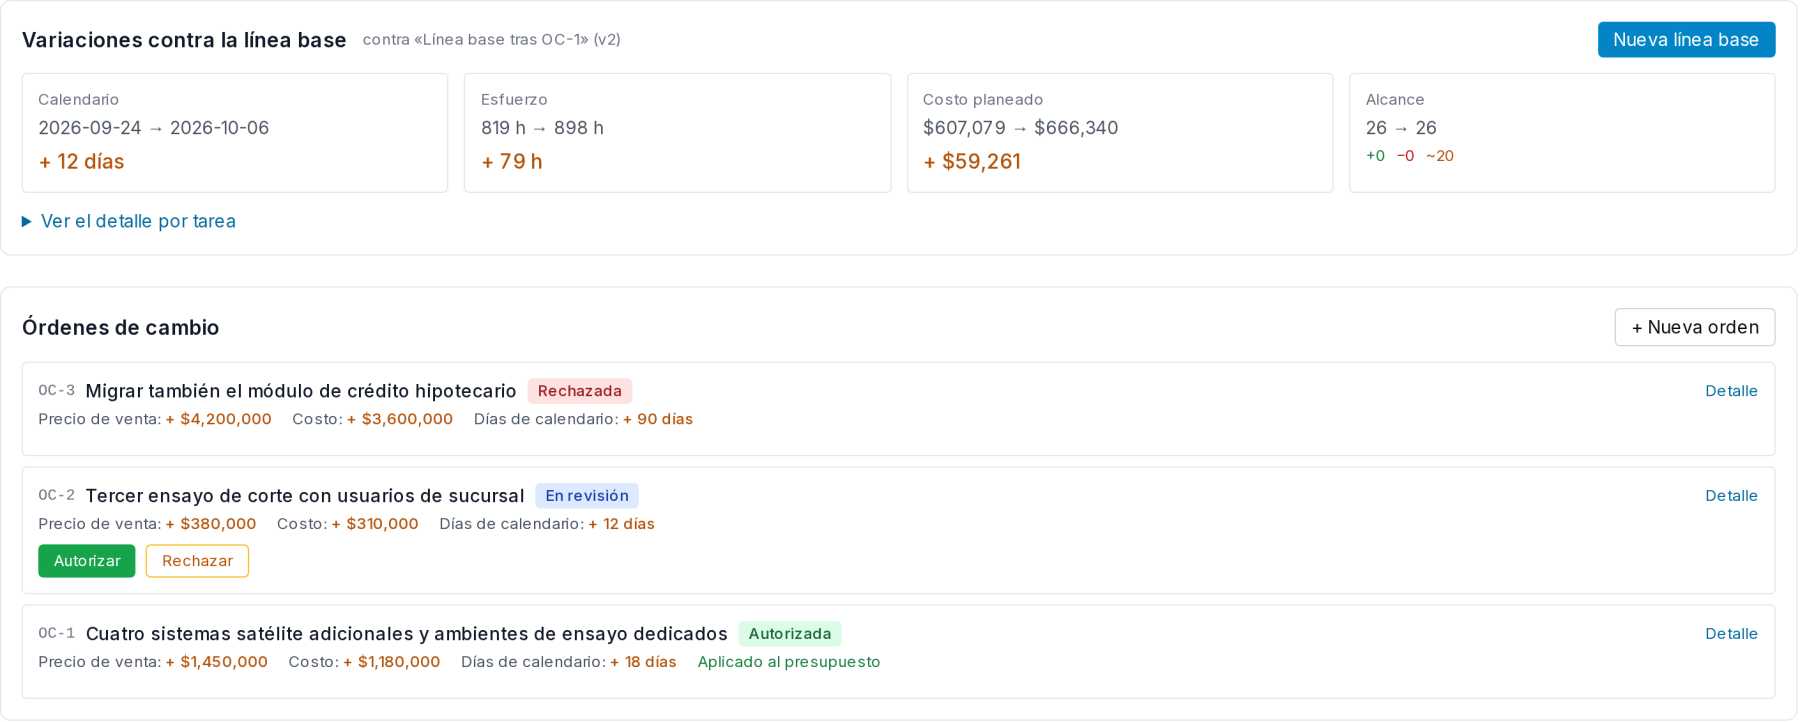The height and width of the screenshot is (722, 1800).
Task: Click the 819 h → 898 h effort value
Action: tap(542, 128)
